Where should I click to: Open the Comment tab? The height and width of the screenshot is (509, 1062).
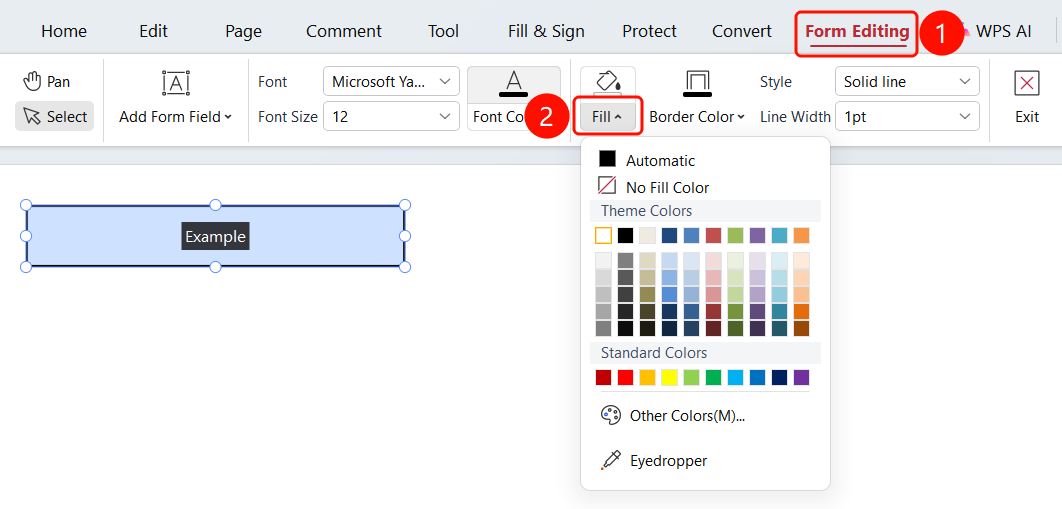tap(344, 31)
